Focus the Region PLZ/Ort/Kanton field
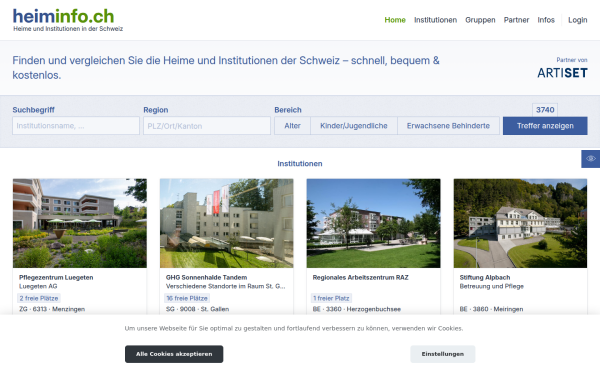Viewport: 600px width, 375px height. [207, 126]
